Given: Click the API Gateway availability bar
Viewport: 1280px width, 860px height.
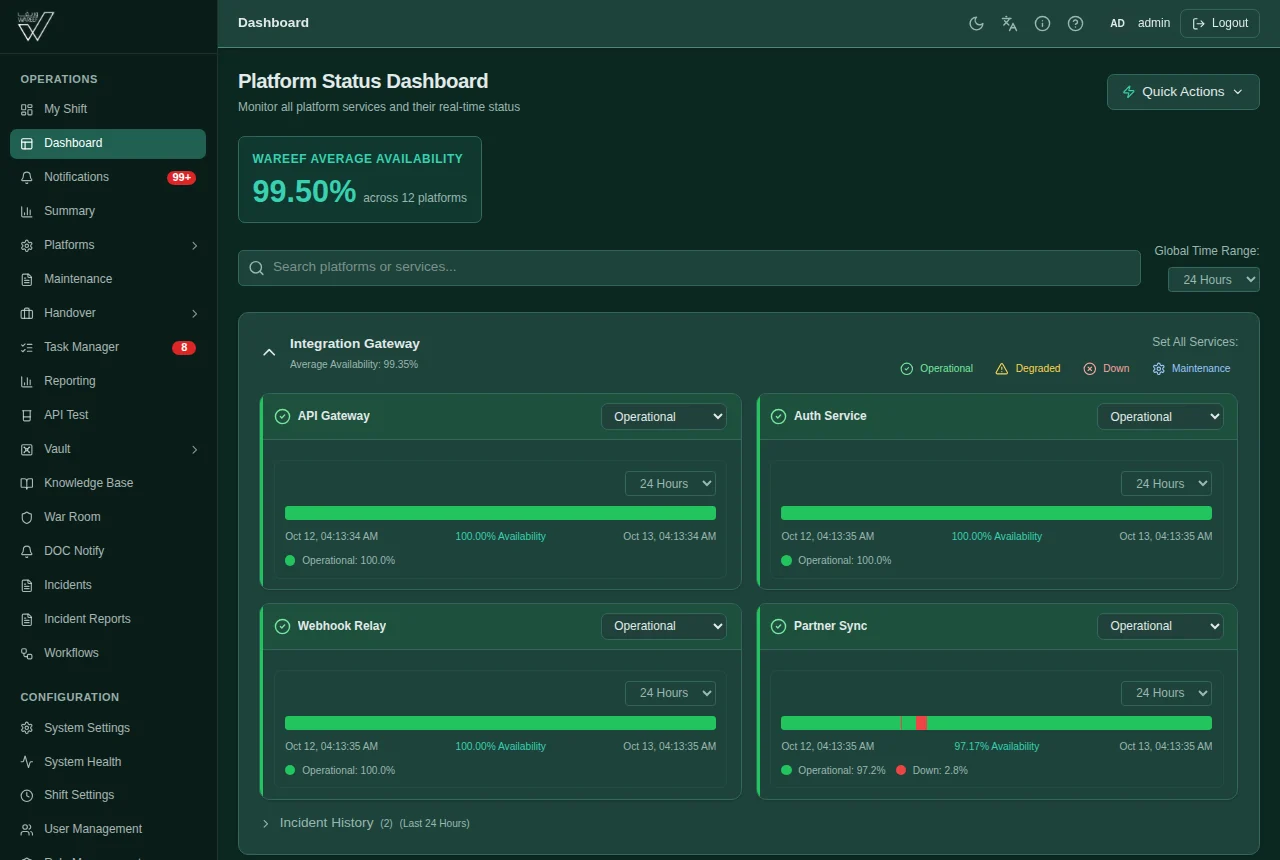Looking at the screenshot, I should (500, 513).
